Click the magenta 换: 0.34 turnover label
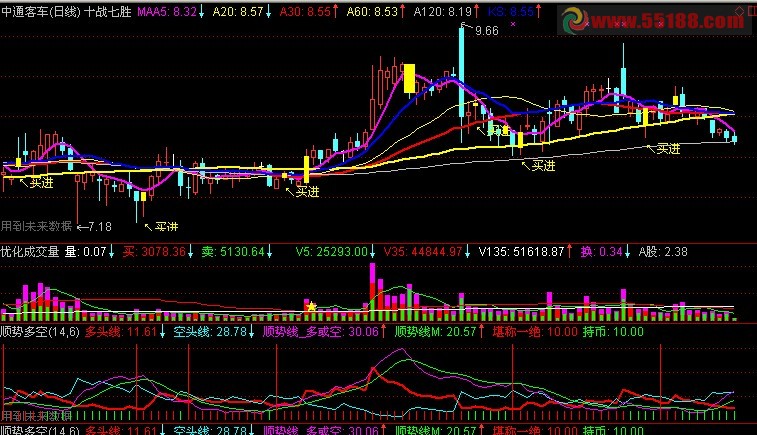This screenshot has height=435, width=757. (x=602, y=252)
